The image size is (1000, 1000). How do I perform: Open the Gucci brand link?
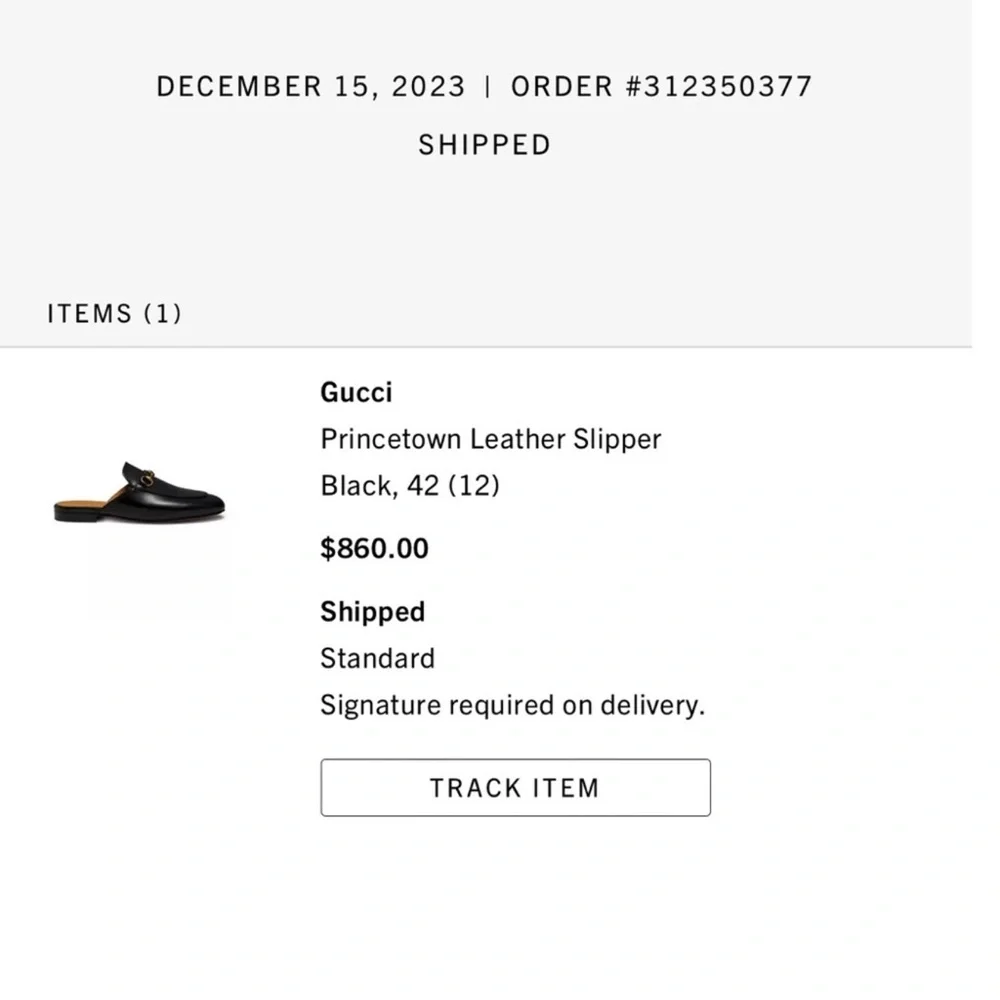tap(356, 392)
